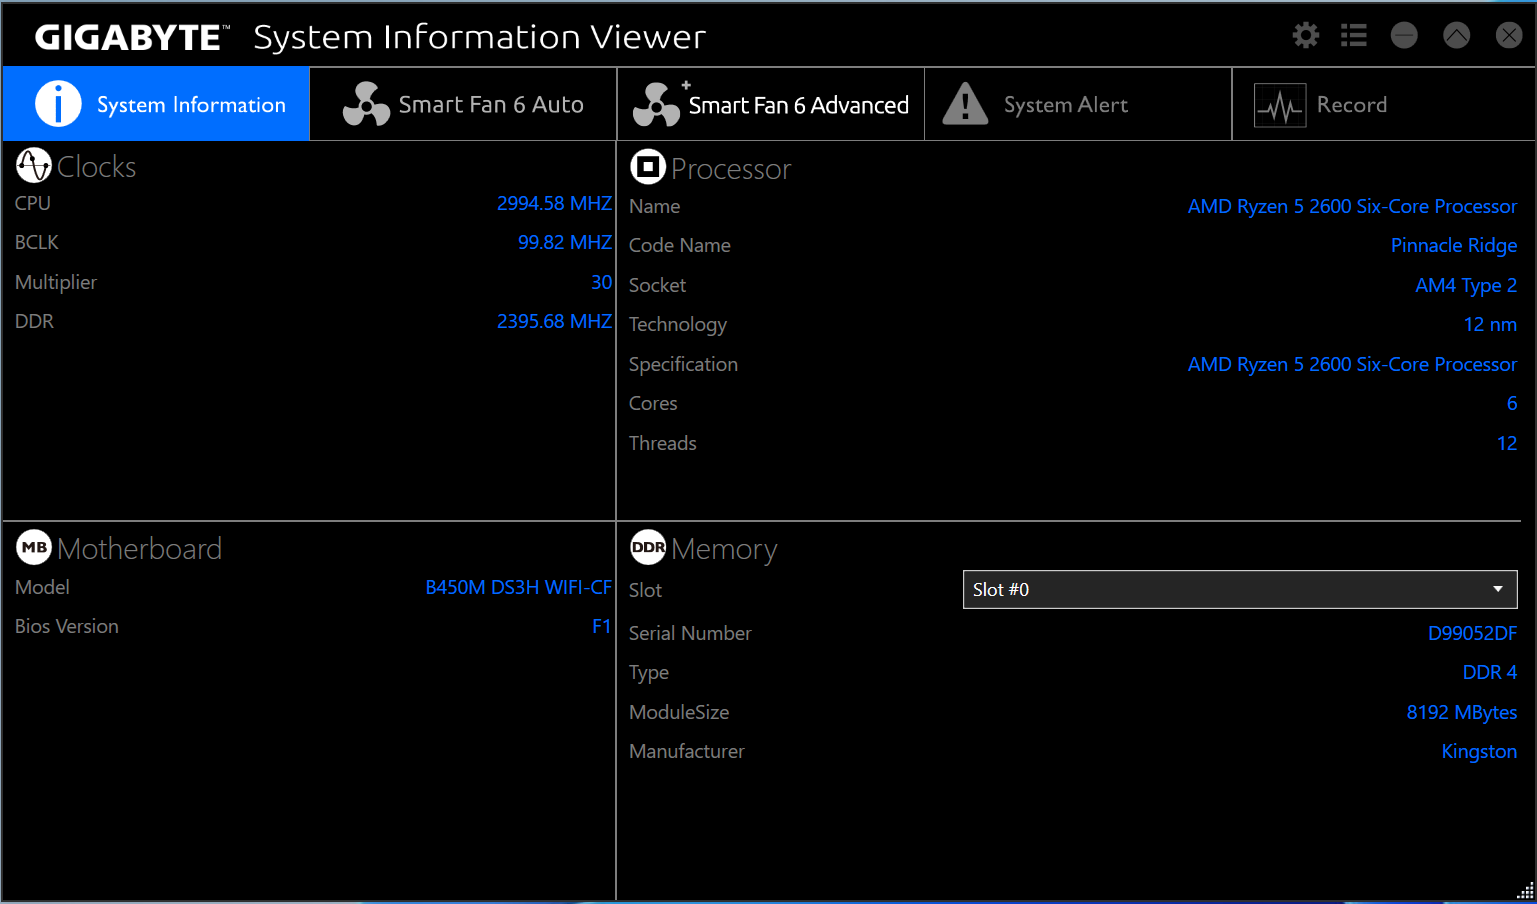Click the memory slot dropdown arrow
Viewport: 1537px width, 904px height.
1498,589
